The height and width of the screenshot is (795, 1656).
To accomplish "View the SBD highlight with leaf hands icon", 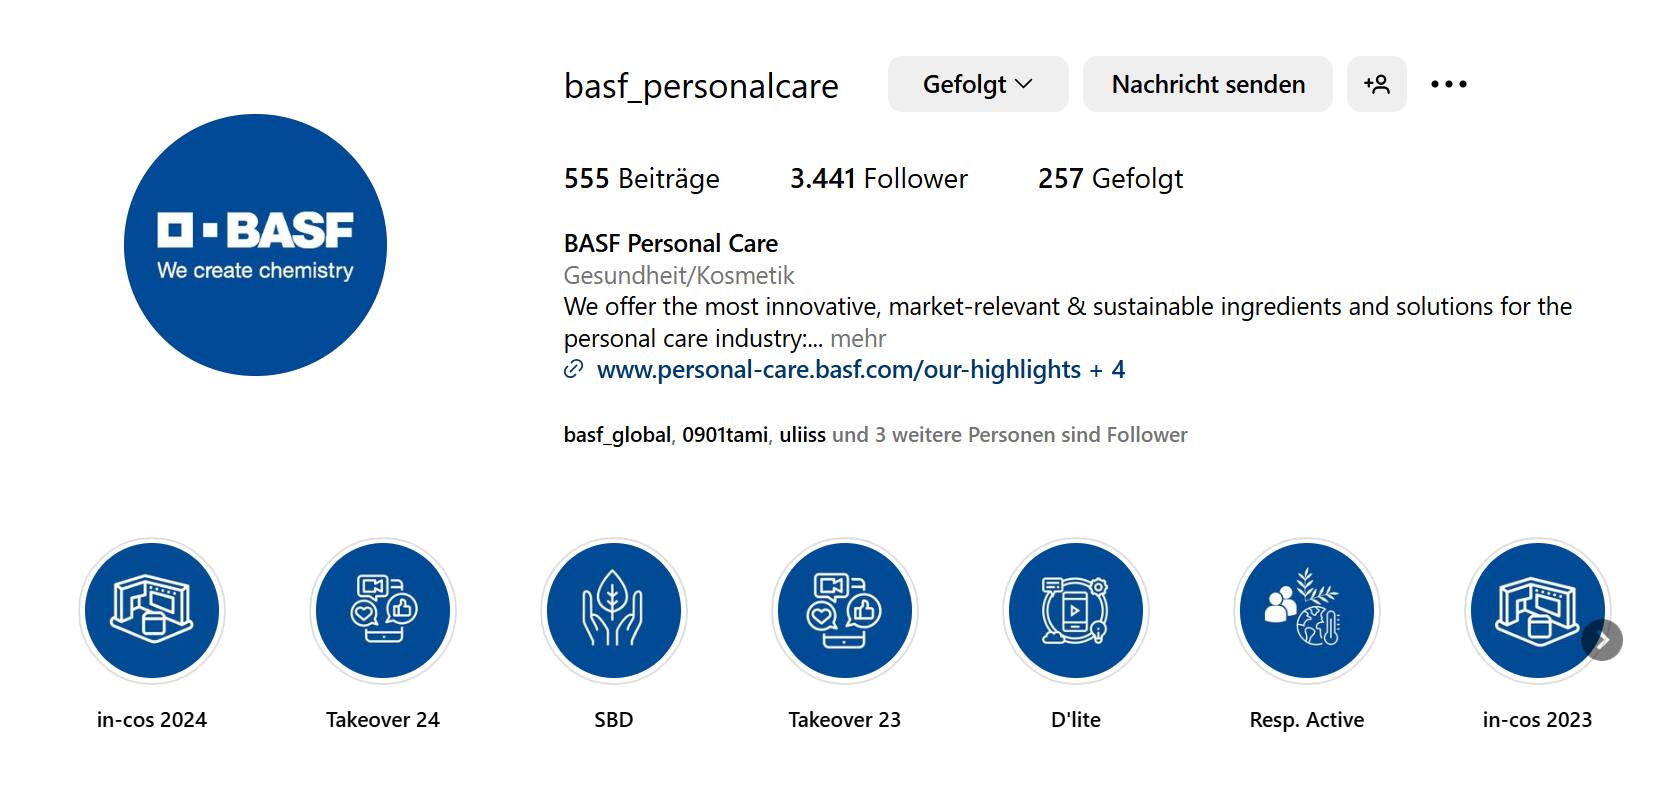I will pos(614,611).
